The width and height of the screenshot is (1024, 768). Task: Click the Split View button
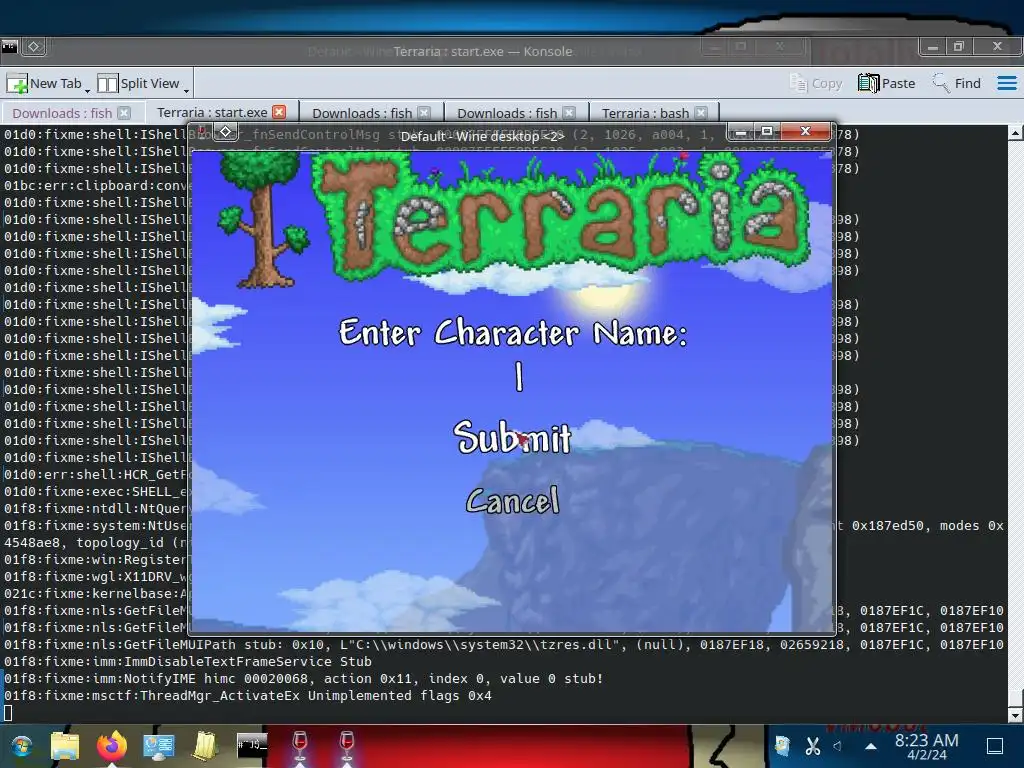pyautogui.click(x=138, y=84)
